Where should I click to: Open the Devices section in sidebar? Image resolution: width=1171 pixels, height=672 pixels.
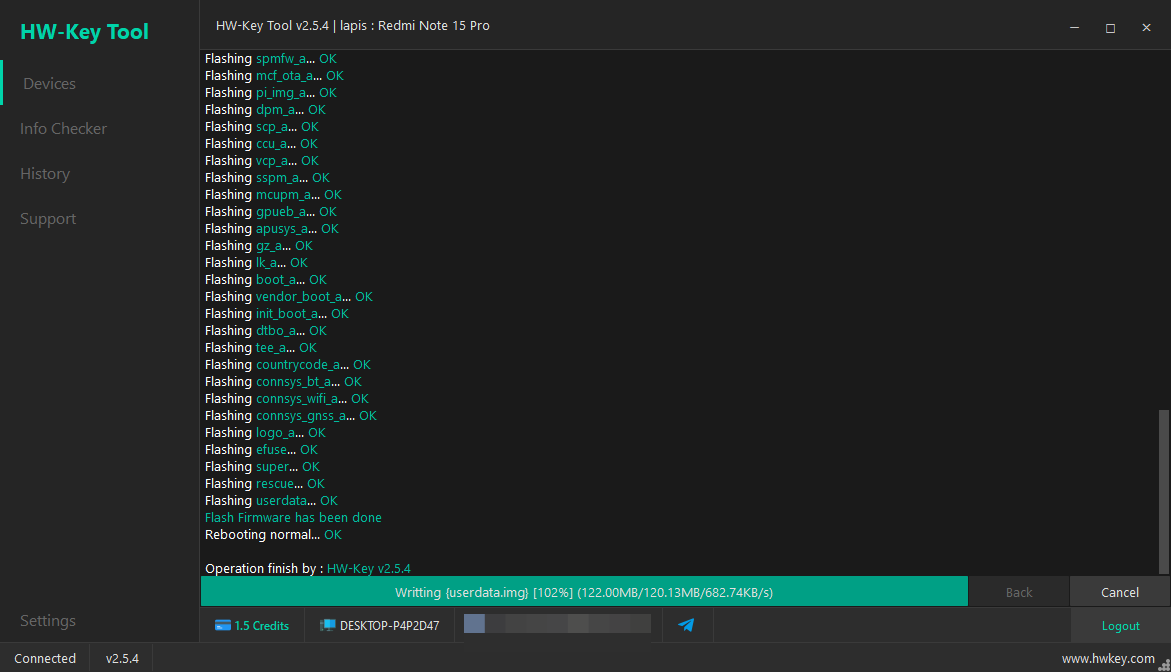point(49,84)
